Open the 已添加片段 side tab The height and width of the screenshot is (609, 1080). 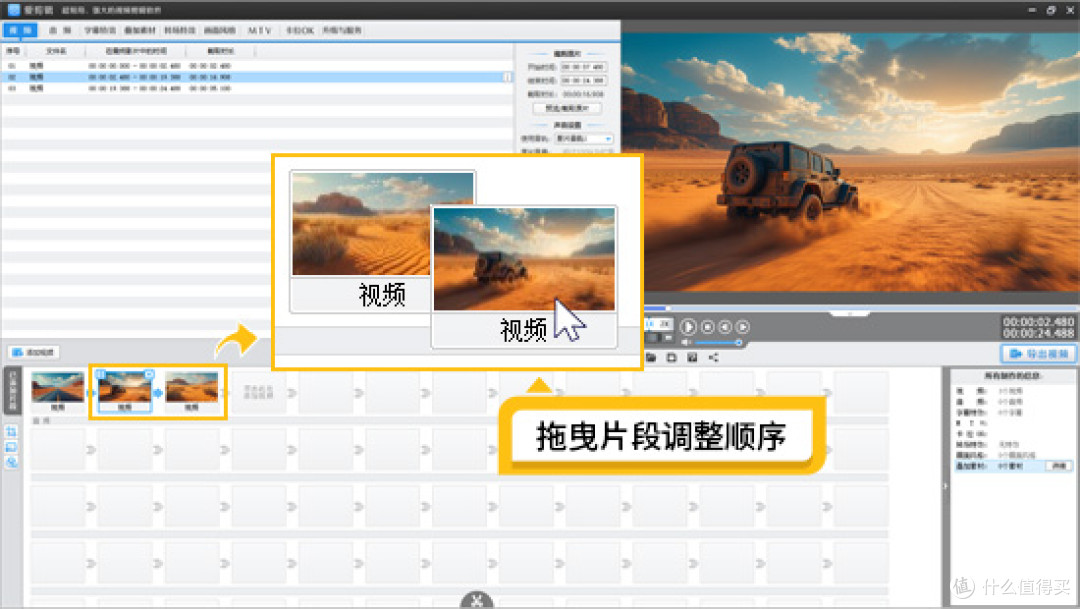pos(12,391)
